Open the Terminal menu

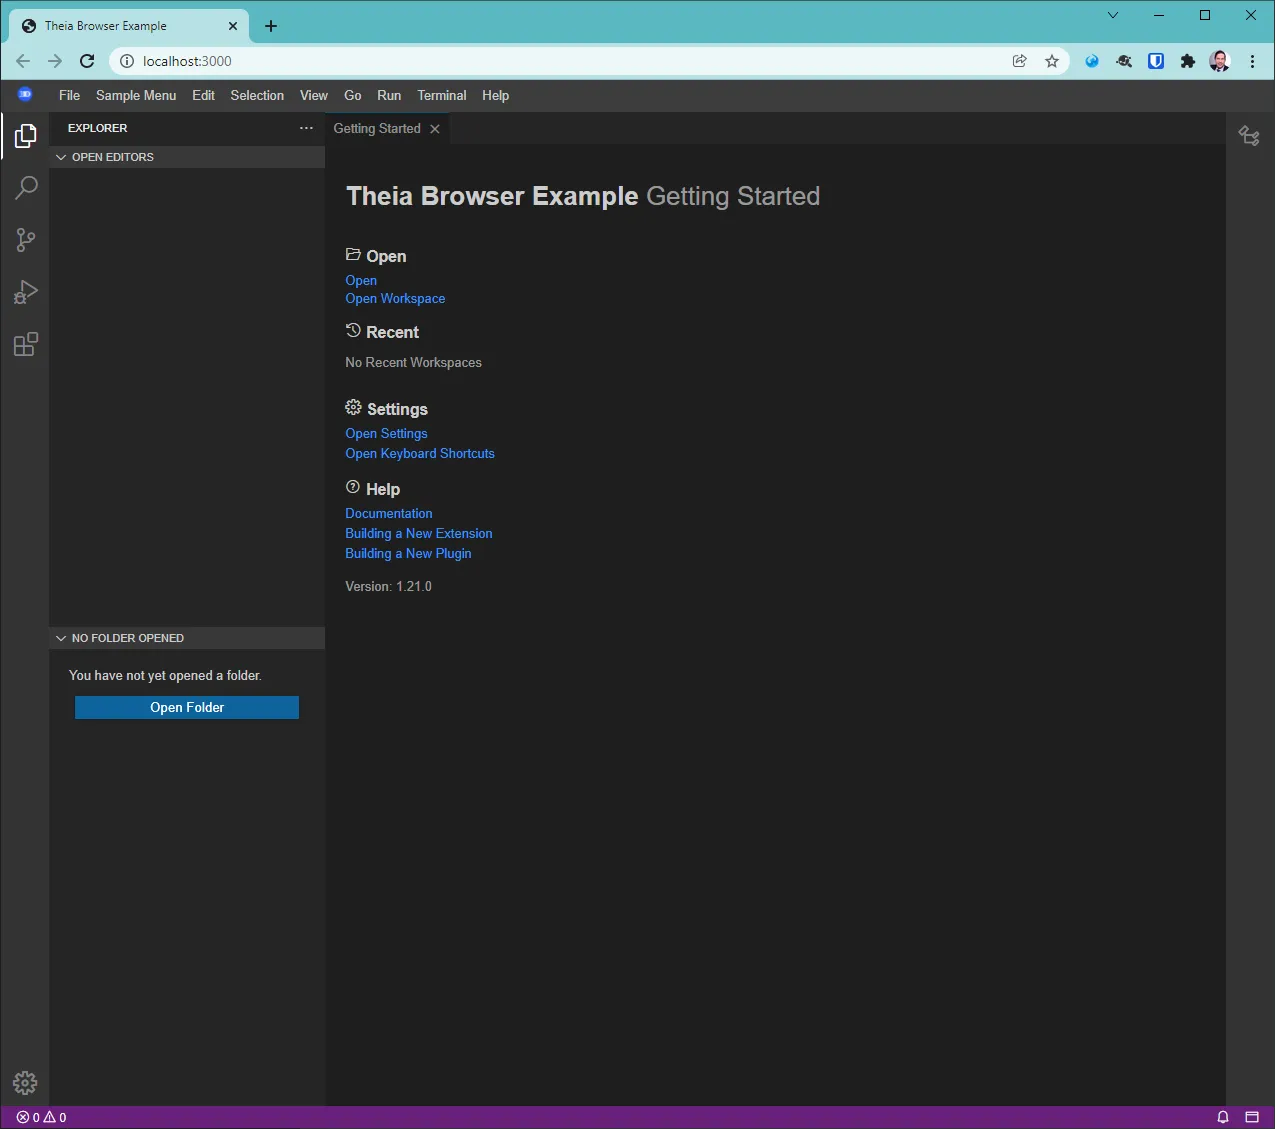(x=441, y=95)
